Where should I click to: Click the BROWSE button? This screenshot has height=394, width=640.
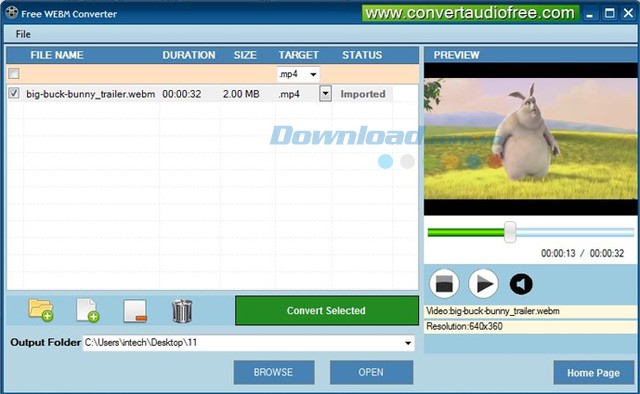coord(274,372)
